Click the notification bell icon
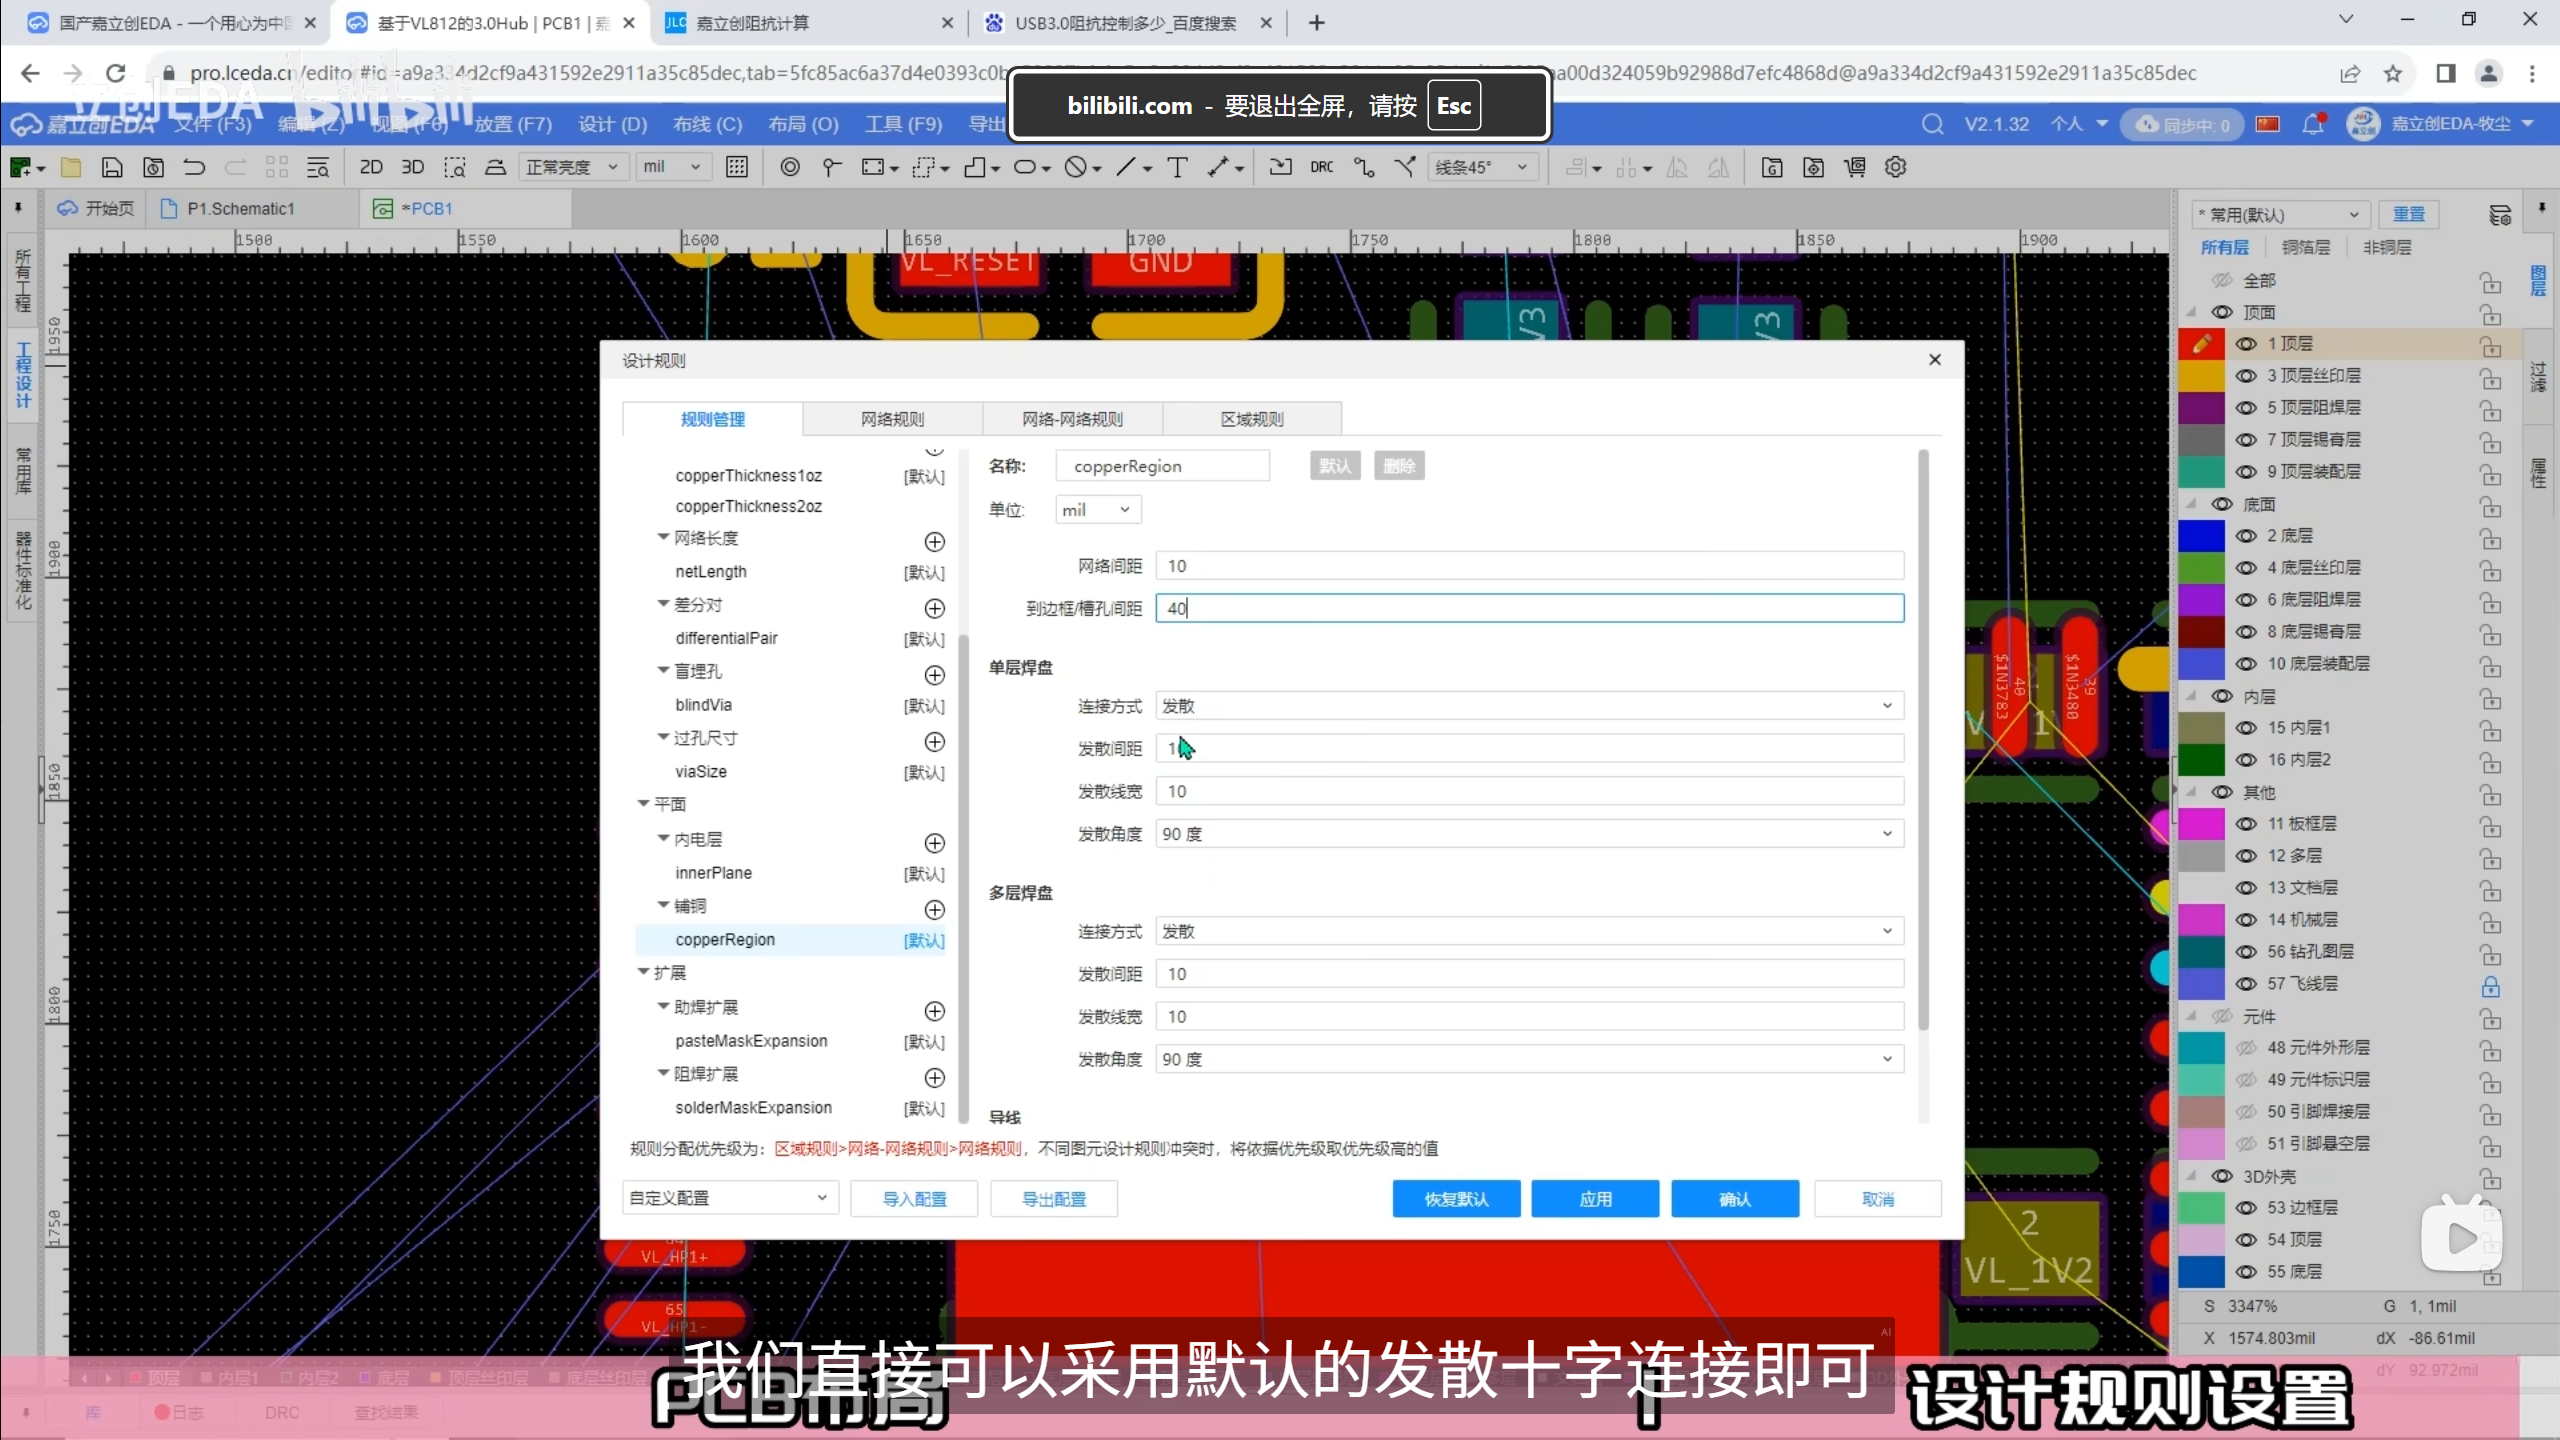Screen dimensions: 2560x1440 (2312, 124)
